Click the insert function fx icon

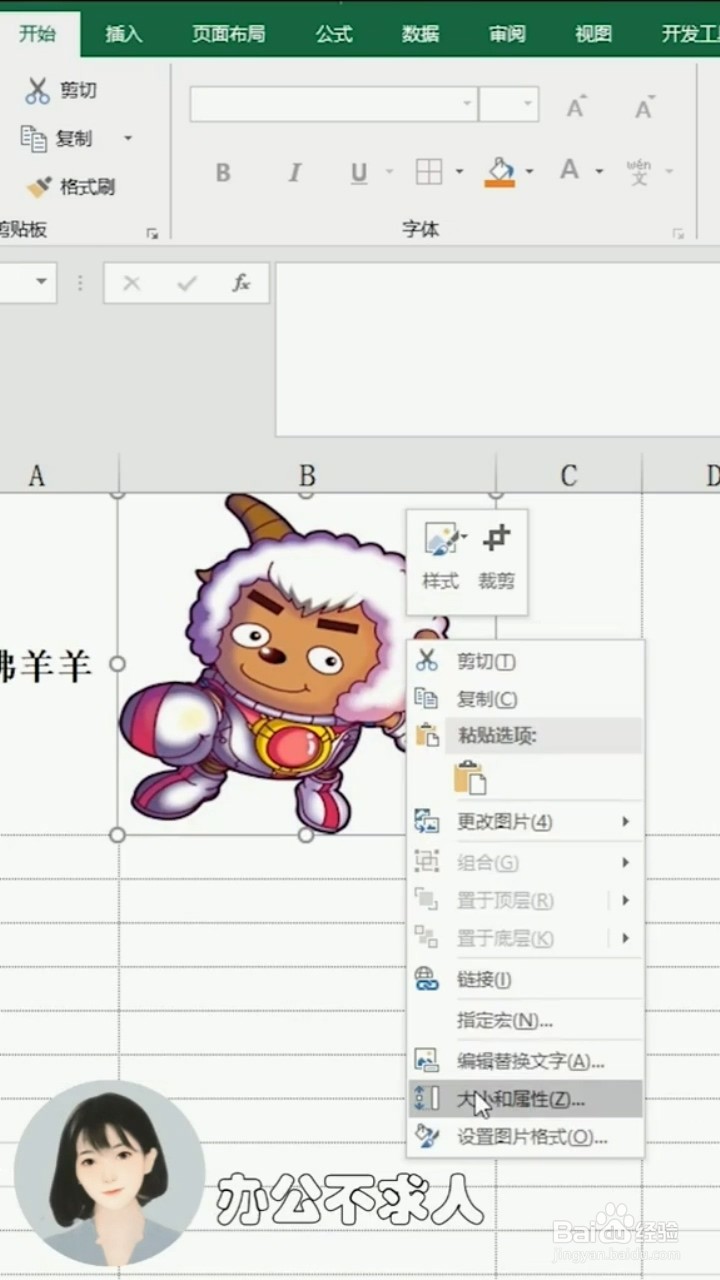tap(241, 283)
